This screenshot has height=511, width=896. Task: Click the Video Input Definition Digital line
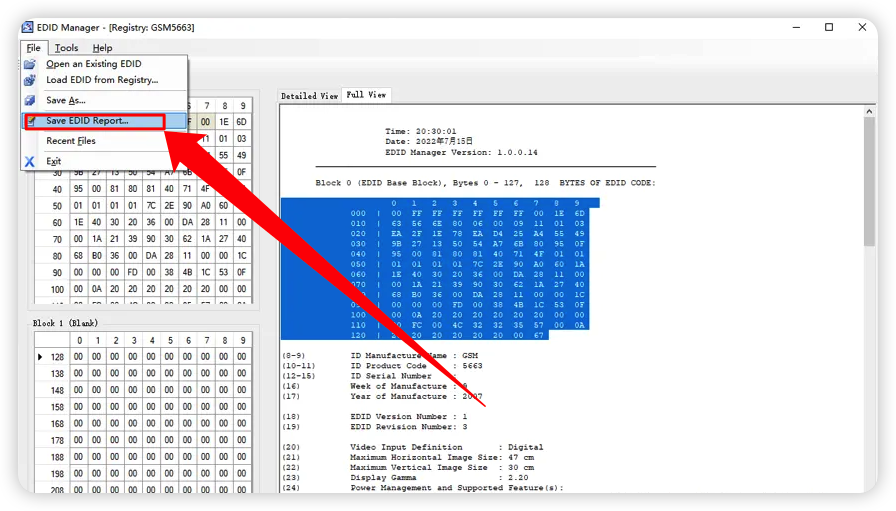(x=447, y=447)
